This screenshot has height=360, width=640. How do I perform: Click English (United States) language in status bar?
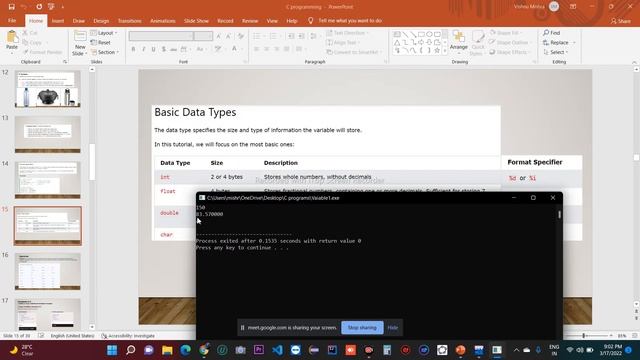pyautogui.click(x=72, y=336)
